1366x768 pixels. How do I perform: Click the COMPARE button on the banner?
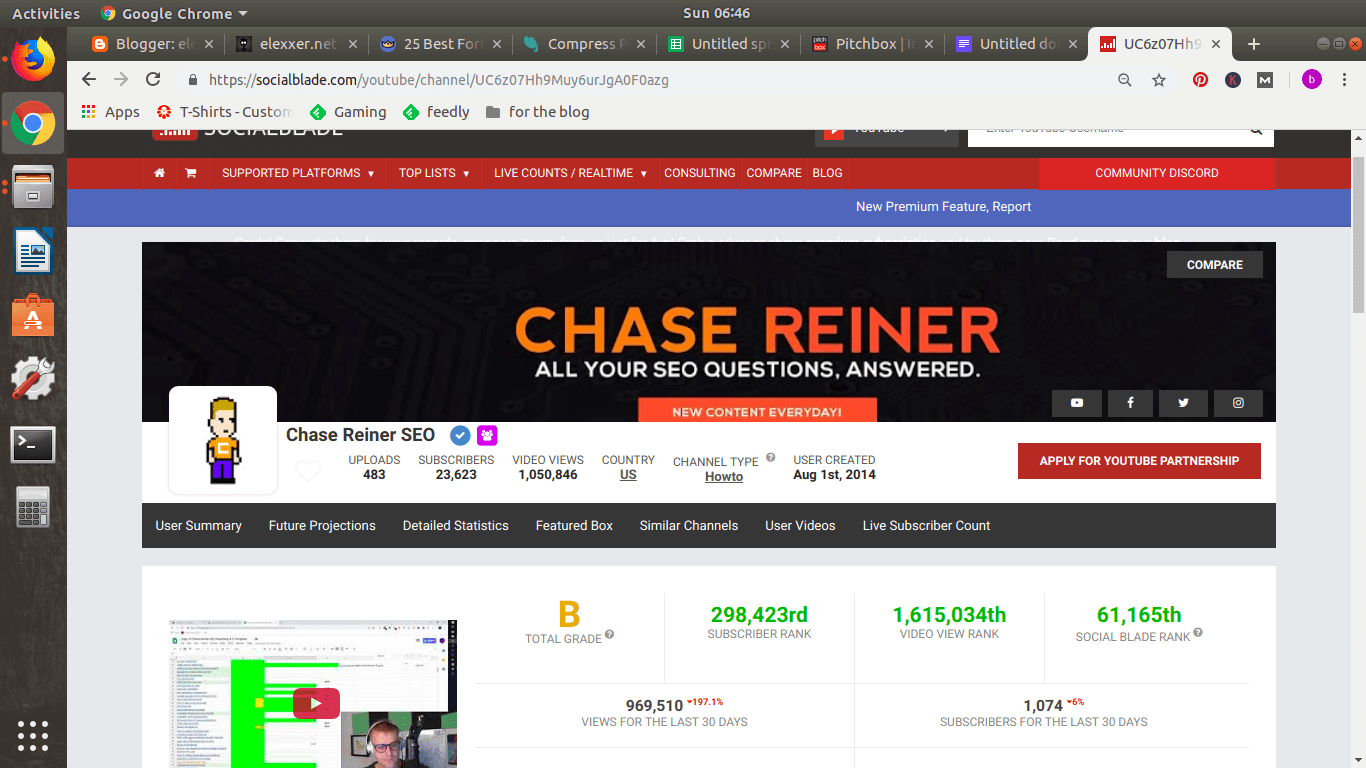coord(1215,265)
